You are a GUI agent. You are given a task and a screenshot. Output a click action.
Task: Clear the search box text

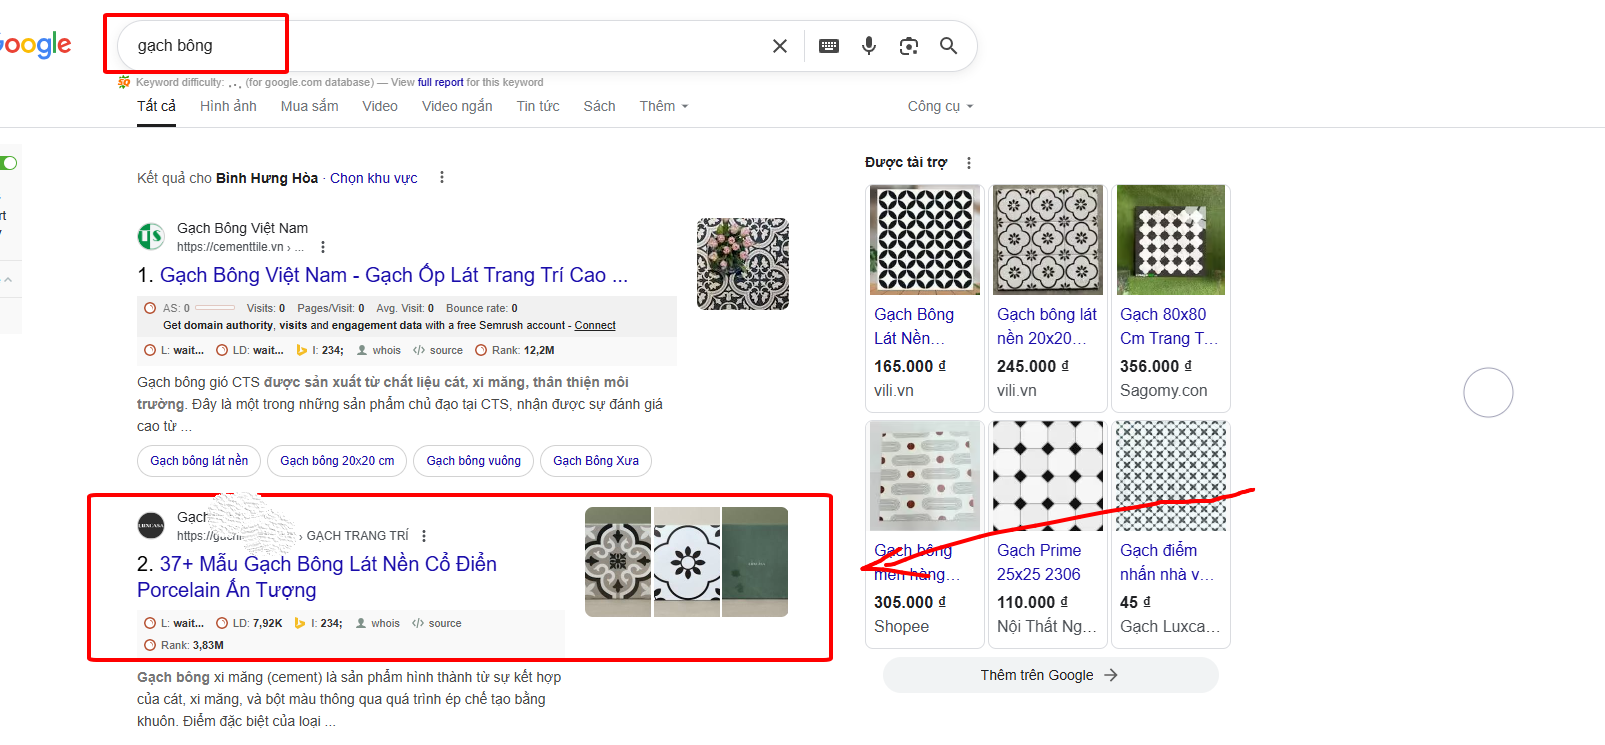pos(780,46)
